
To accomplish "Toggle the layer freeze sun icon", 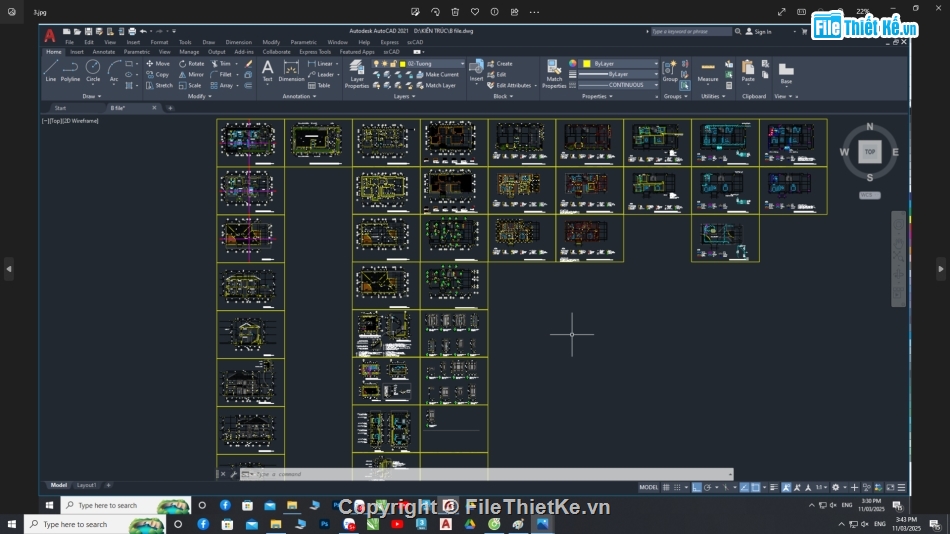I will click(x=385, y=64).
